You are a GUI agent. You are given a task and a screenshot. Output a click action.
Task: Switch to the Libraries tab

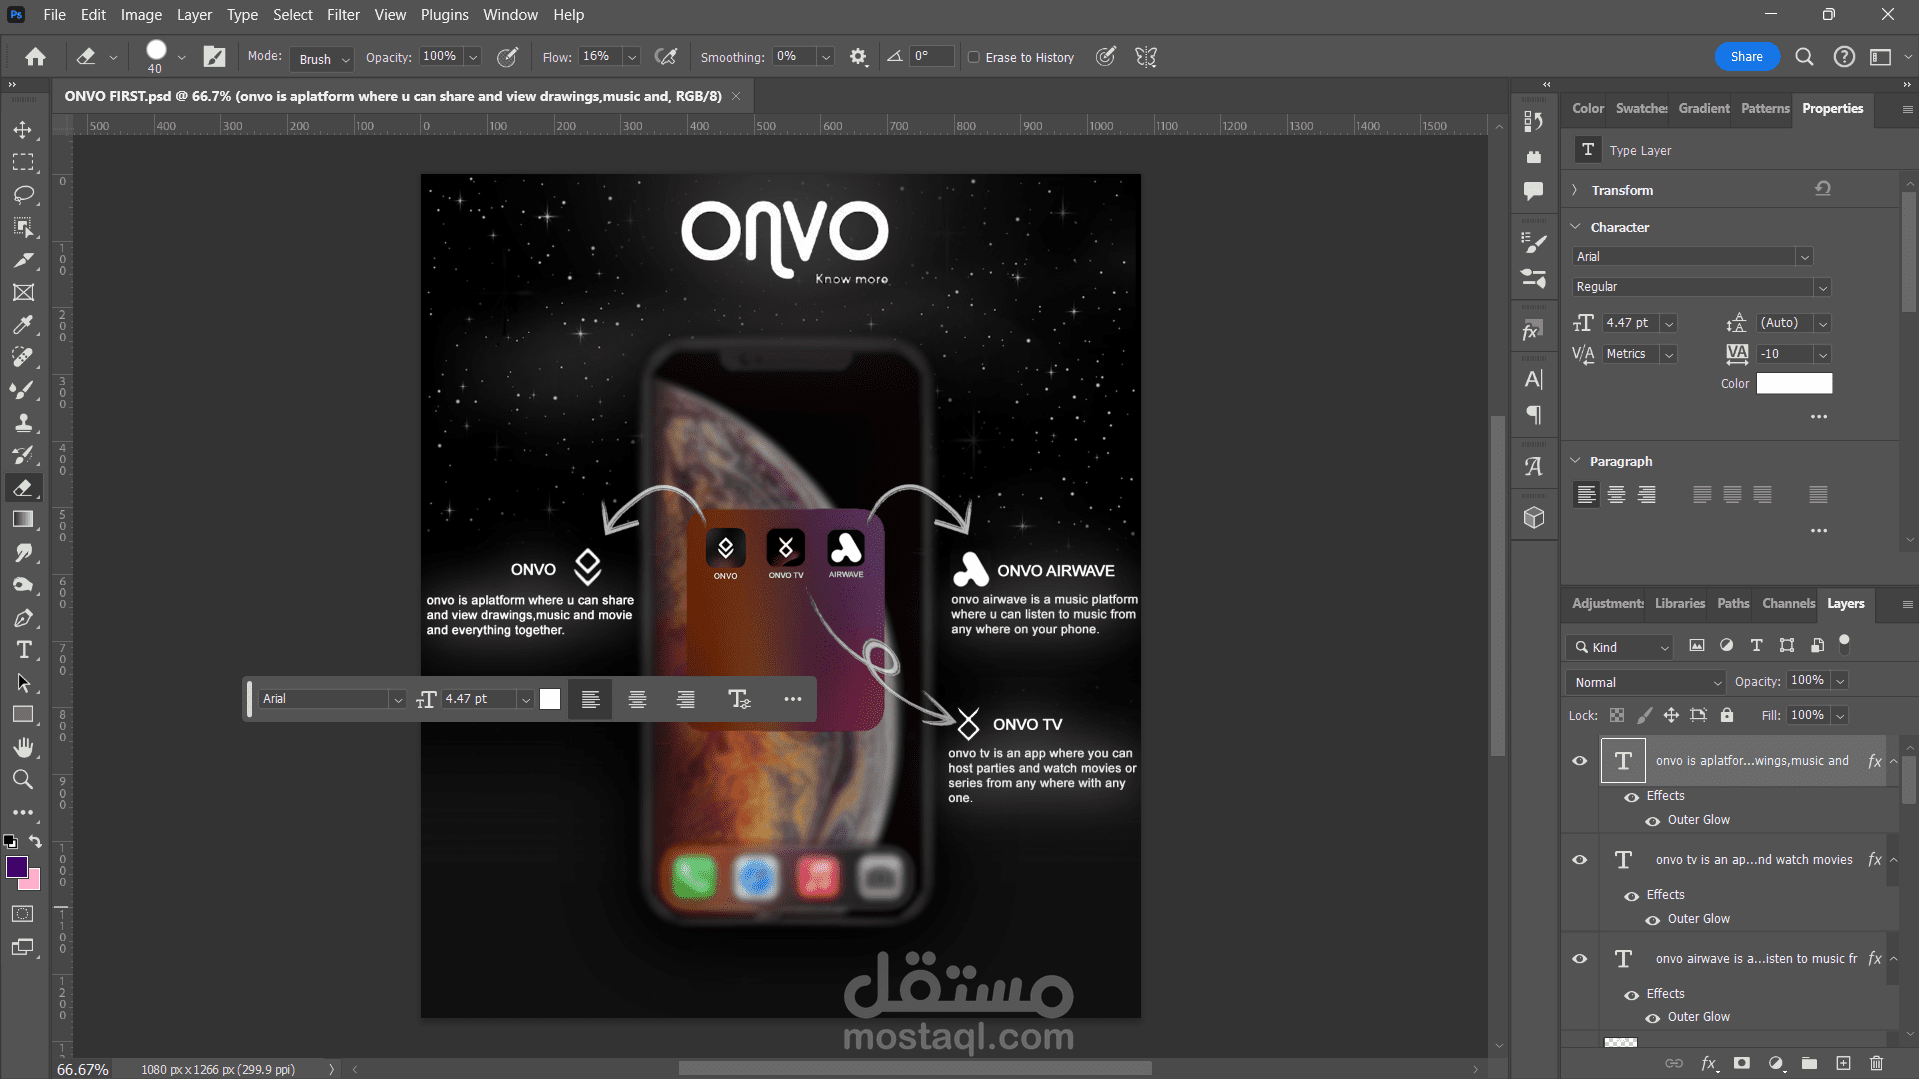(x=1680, y=604)
